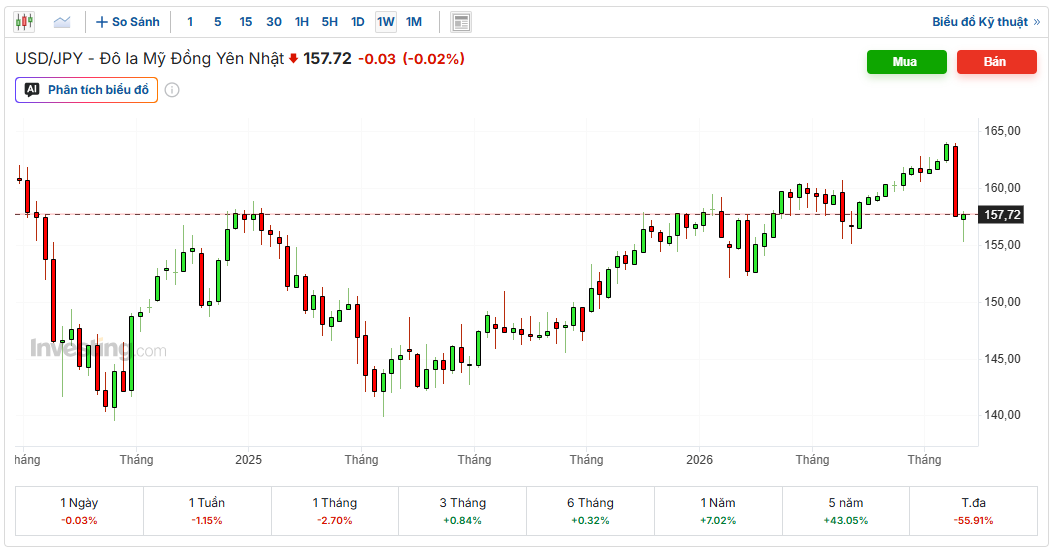
Task: Select the candlestick chart type icon
Action: pos(24,22)
